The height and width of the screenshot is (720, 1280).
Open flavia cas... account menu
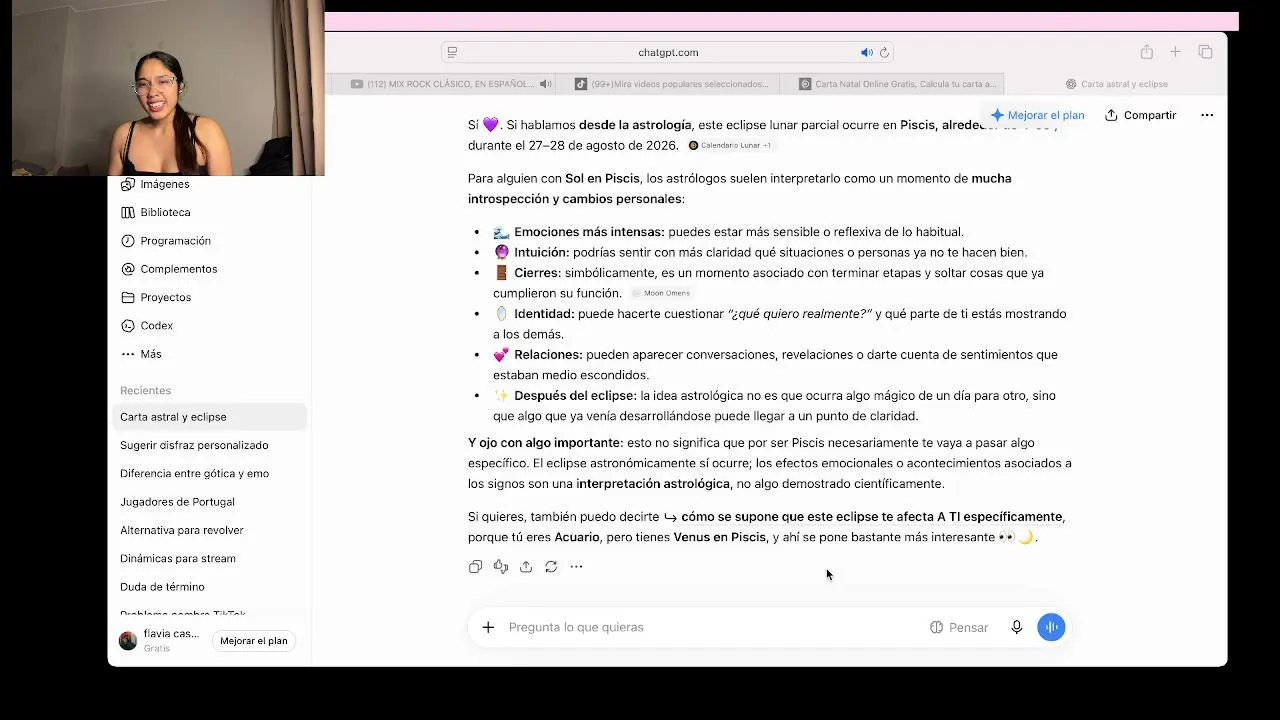160,640
